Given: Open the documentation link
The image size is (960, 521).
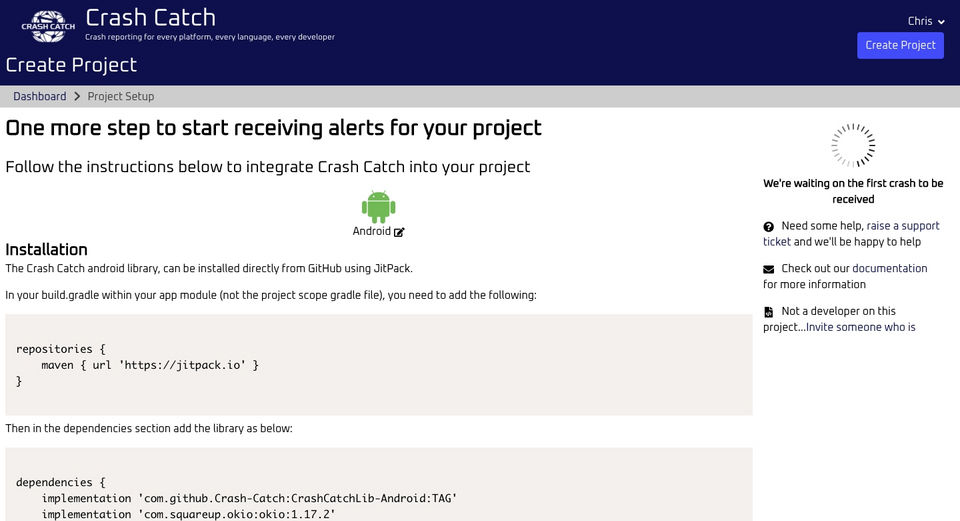Looking at the screenshot, I should point(889,269).
